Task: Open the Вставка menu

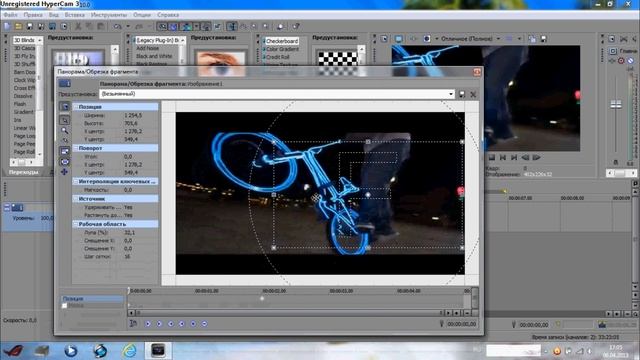Action: click(x=74, y=15)
